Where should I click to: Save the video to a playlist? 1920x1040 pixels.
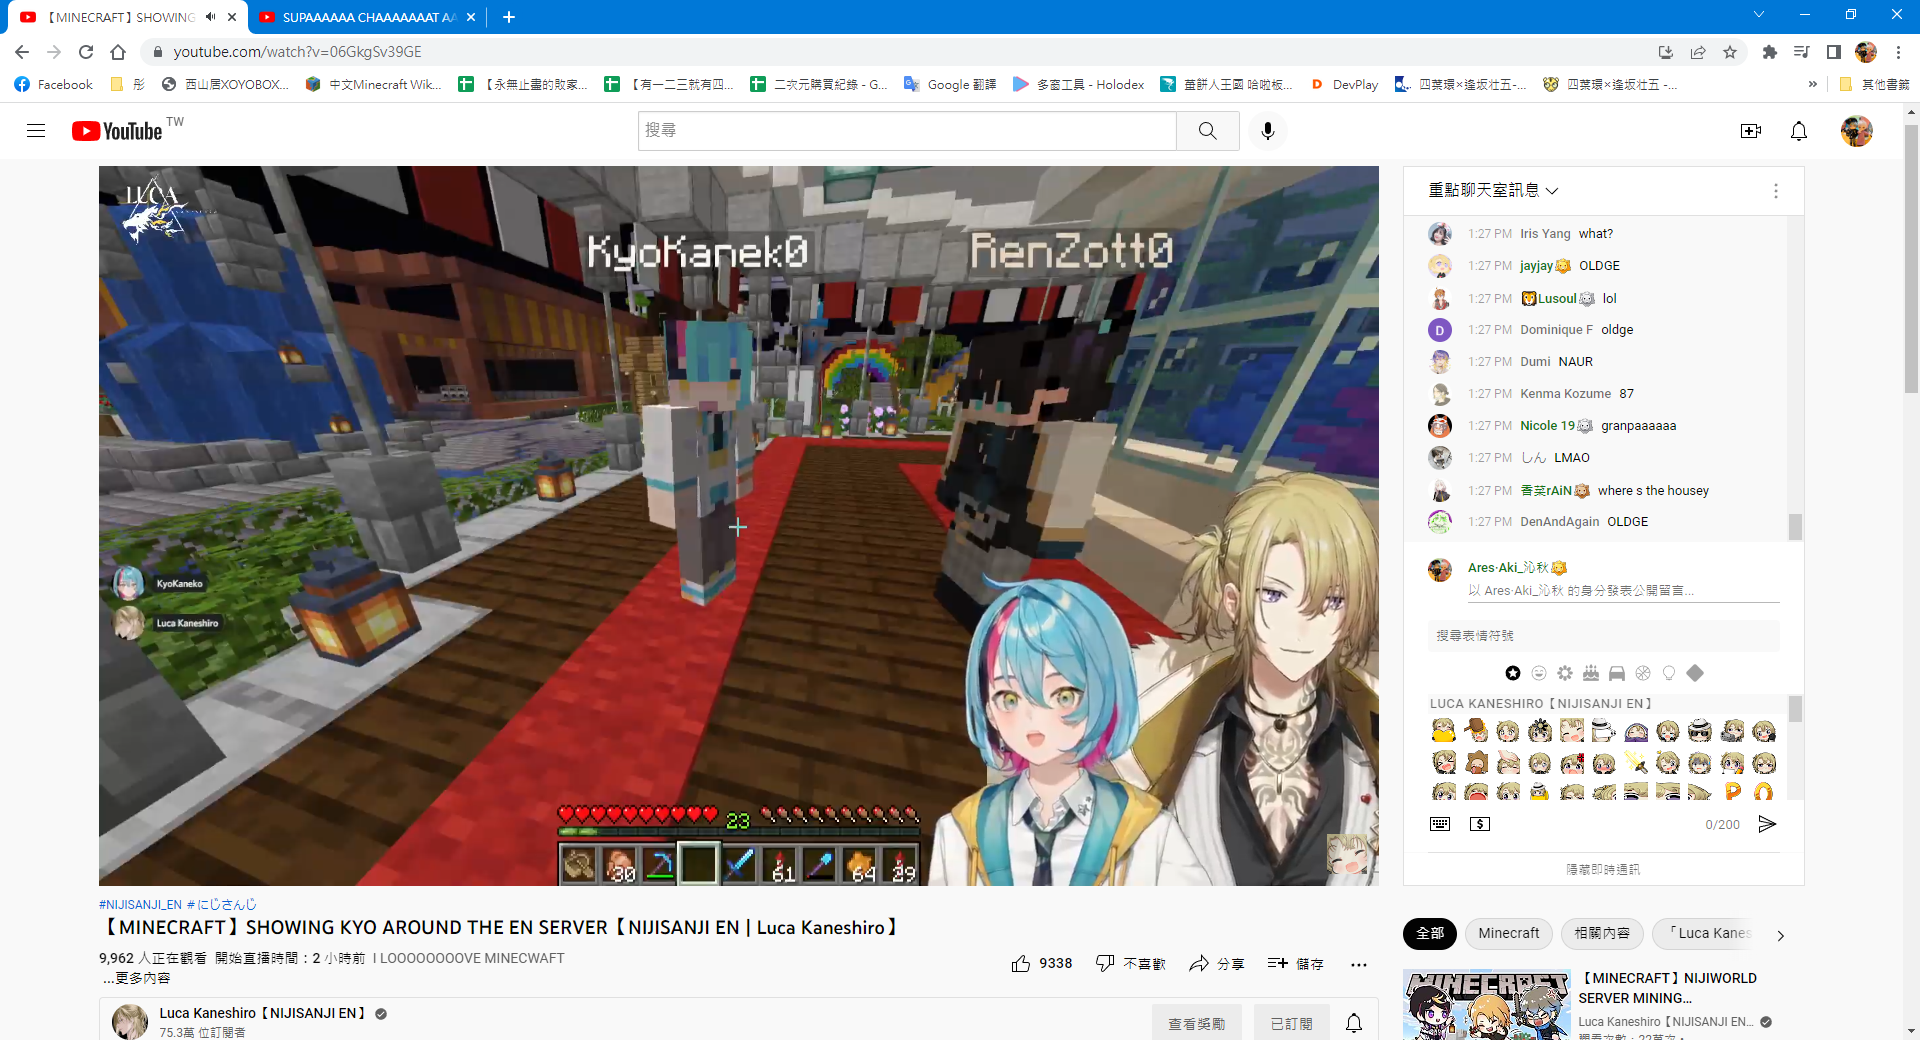(1295, 964)
